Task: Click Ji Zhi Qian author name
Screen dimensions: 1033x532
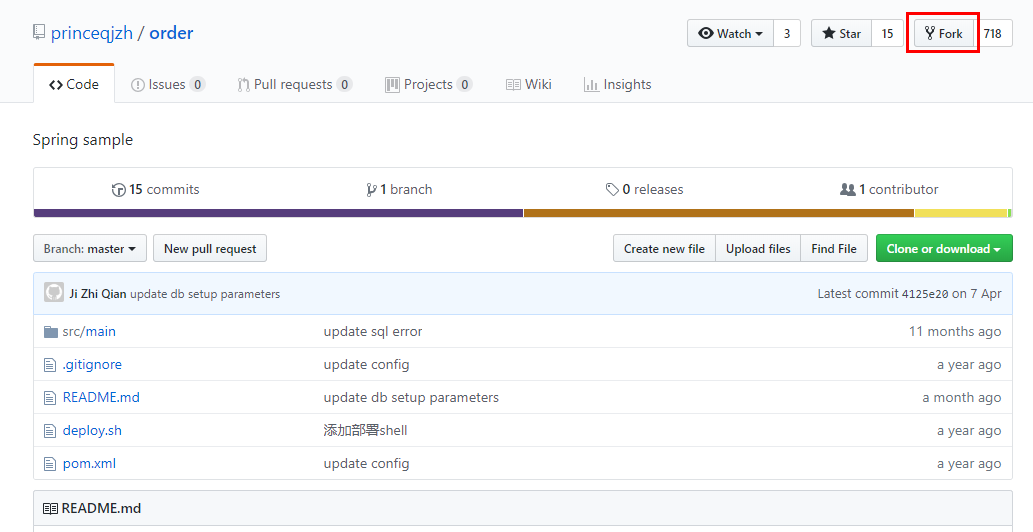Action: pos(98,294)
